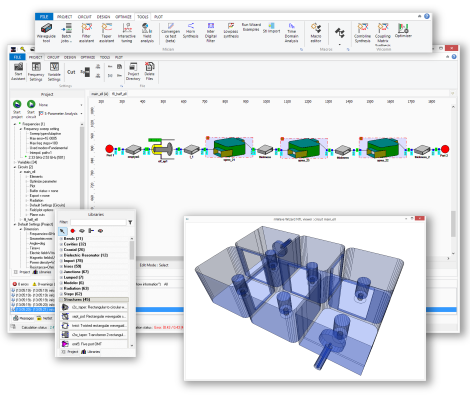This screenshot has width=470, height=398.
Task: Click the first green resonator block in circuit
Action: (x=229, y=148)
